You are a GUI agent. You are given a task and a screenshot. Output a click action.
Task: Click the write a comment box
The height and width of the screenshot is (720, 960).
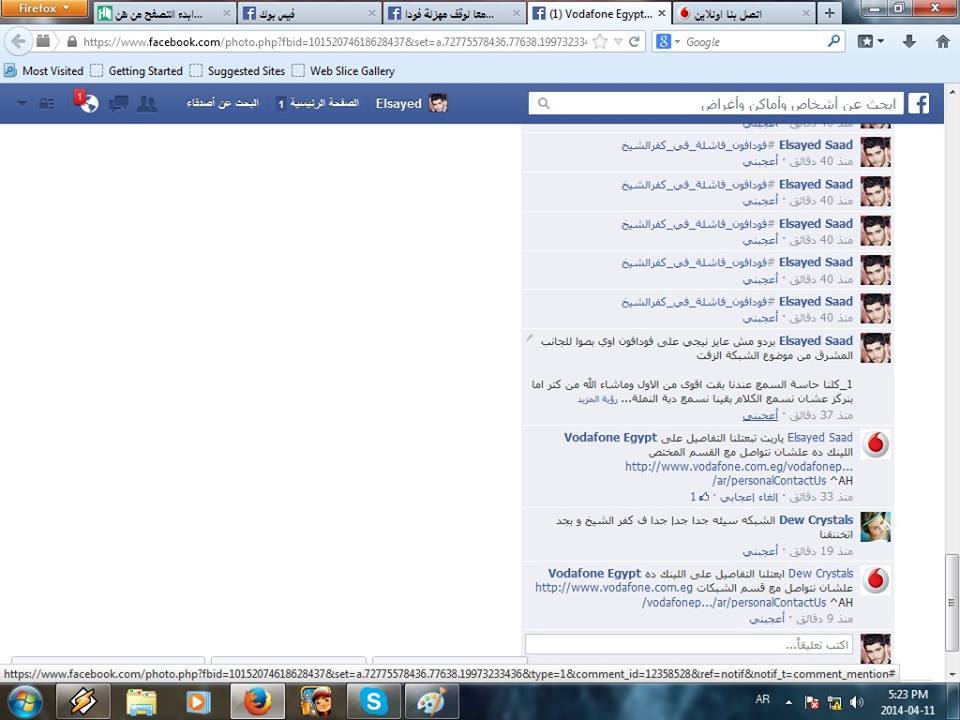click(689, 644)
